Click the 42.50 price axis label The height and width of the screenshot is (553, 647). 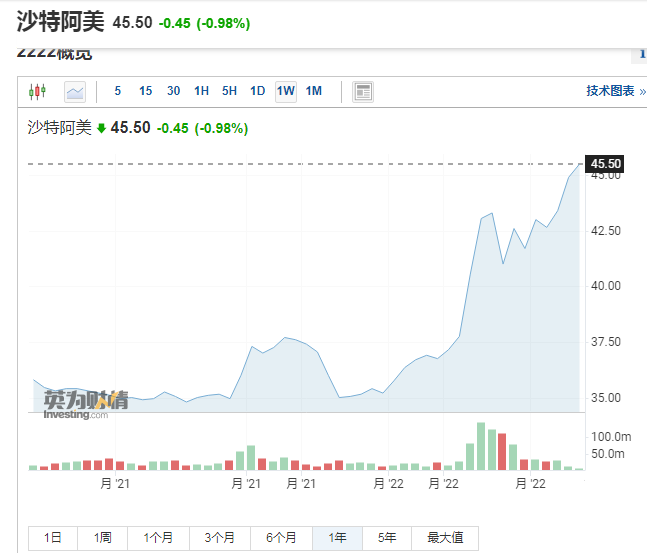(x=606, y=231)
